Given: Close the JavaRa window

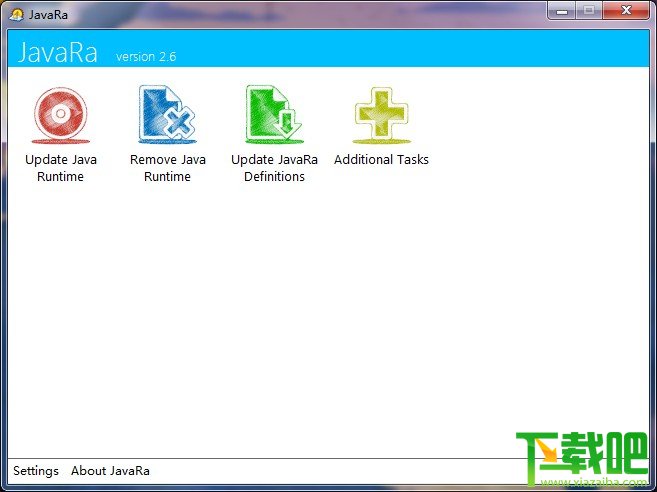Looking at the screenshot, I should [626, 11].
